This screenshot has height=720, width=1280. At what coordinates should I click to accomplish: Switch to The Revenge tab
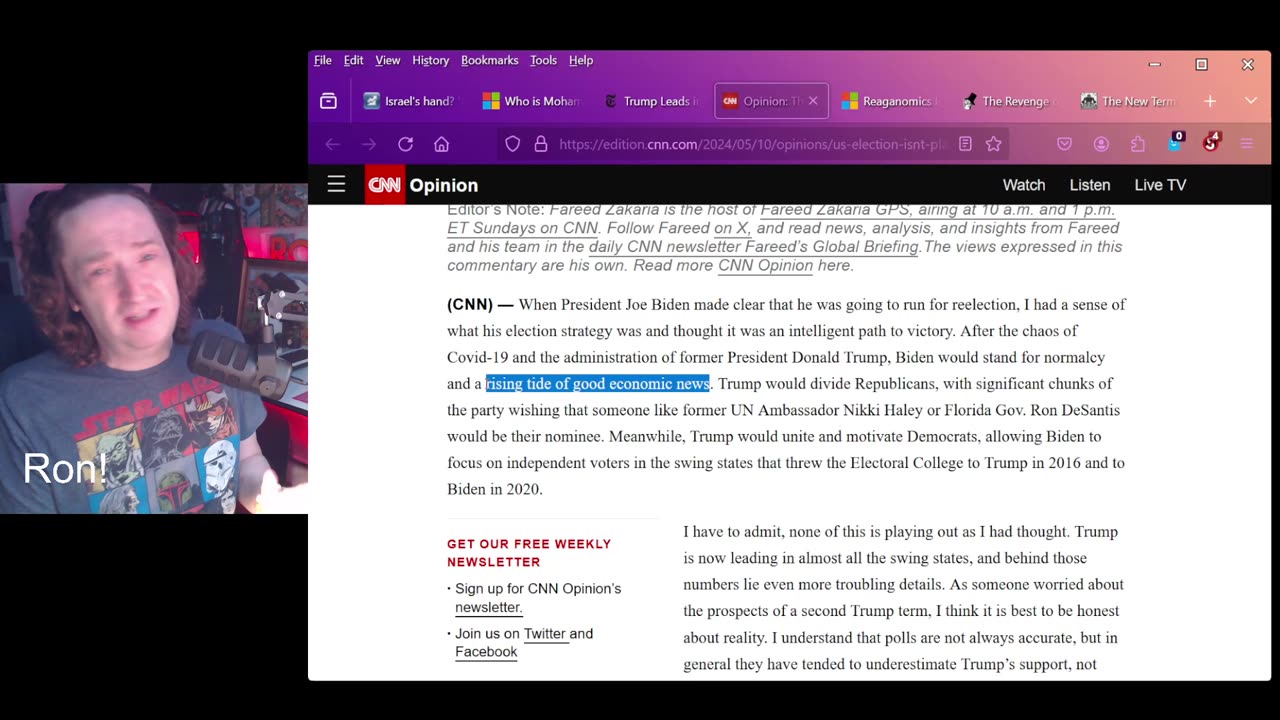[1009, 101]
